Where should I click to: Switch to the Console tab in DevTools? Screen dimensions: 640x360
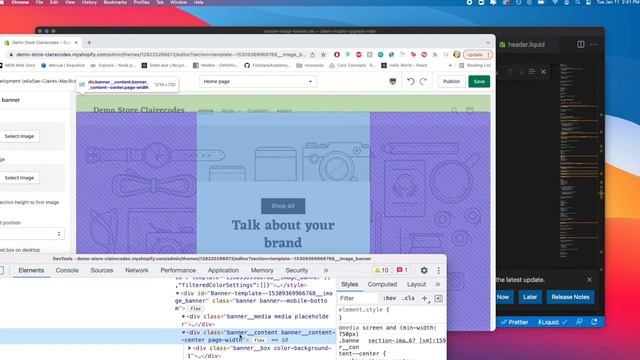click(x=67, y=270)
